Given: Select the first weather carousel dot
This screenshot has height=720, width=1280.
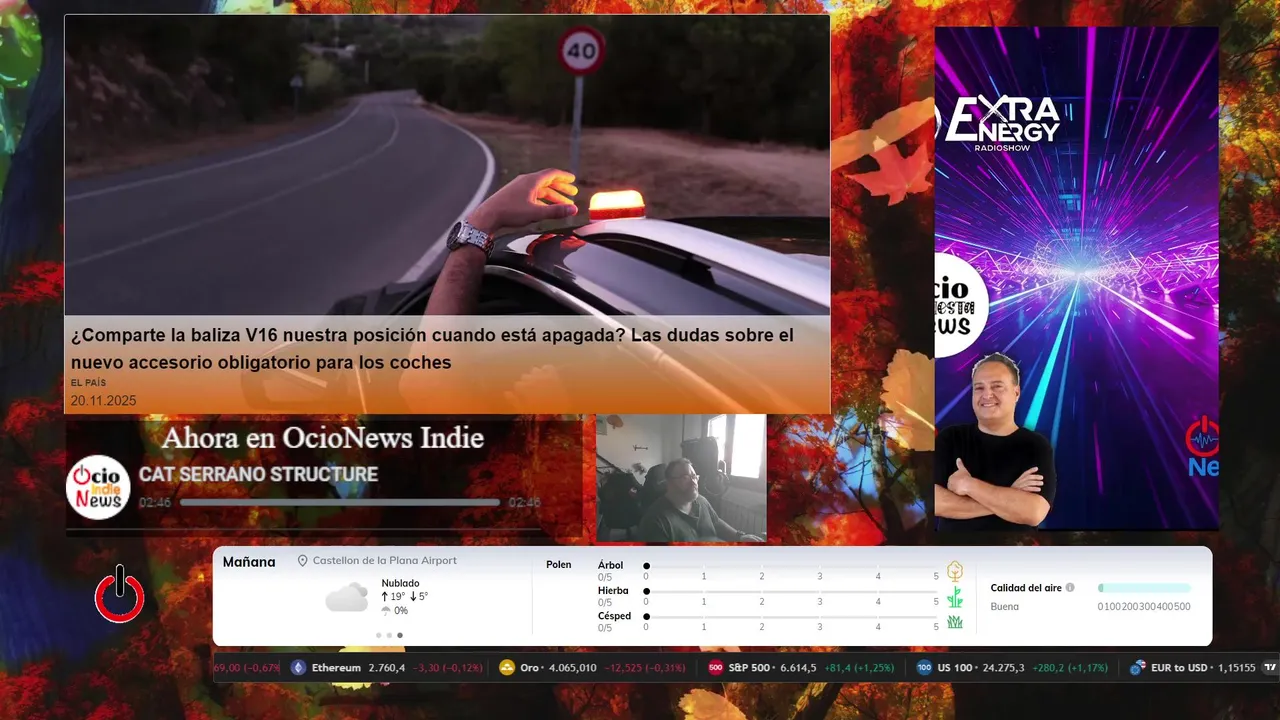Looking at the screenshot, I should coord(378,635).
